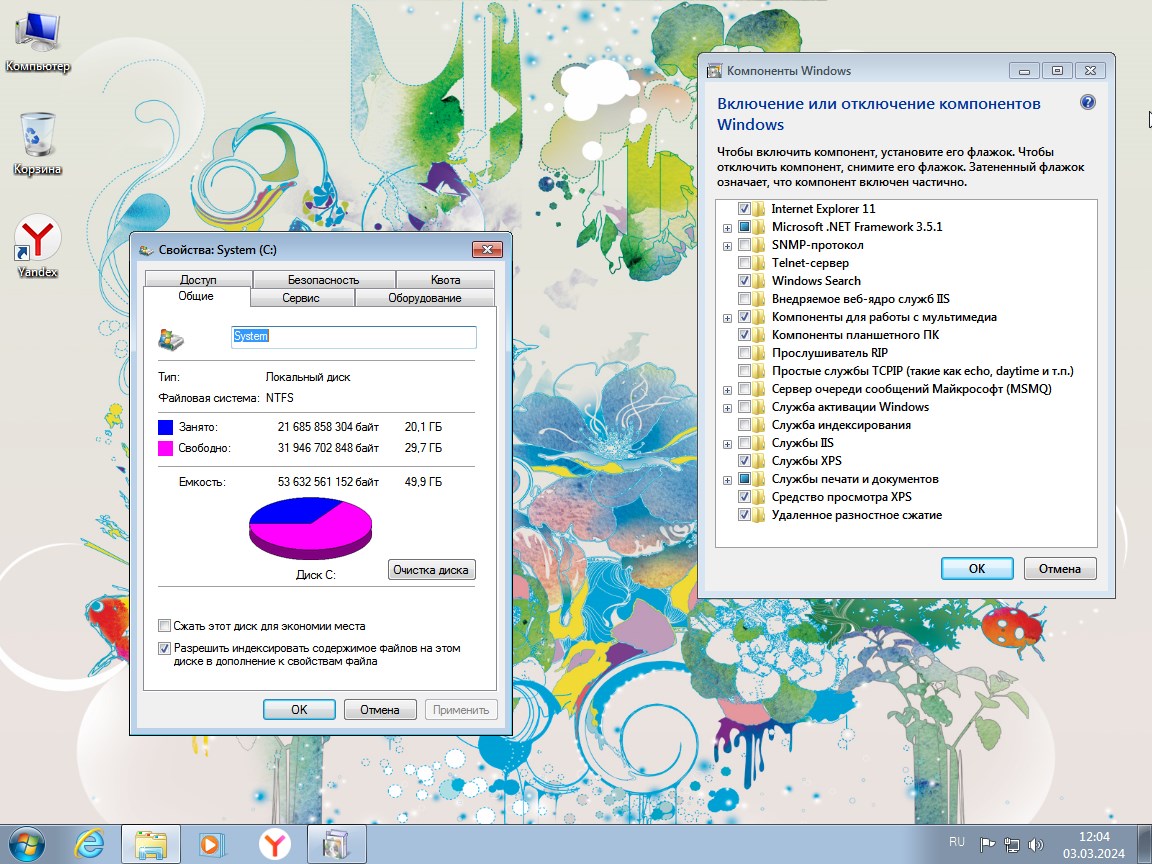1152x864 pixels.
Task: Open the help icon in Компоненты Windows
Action: pyautogui.click(x=1088, y=102)
